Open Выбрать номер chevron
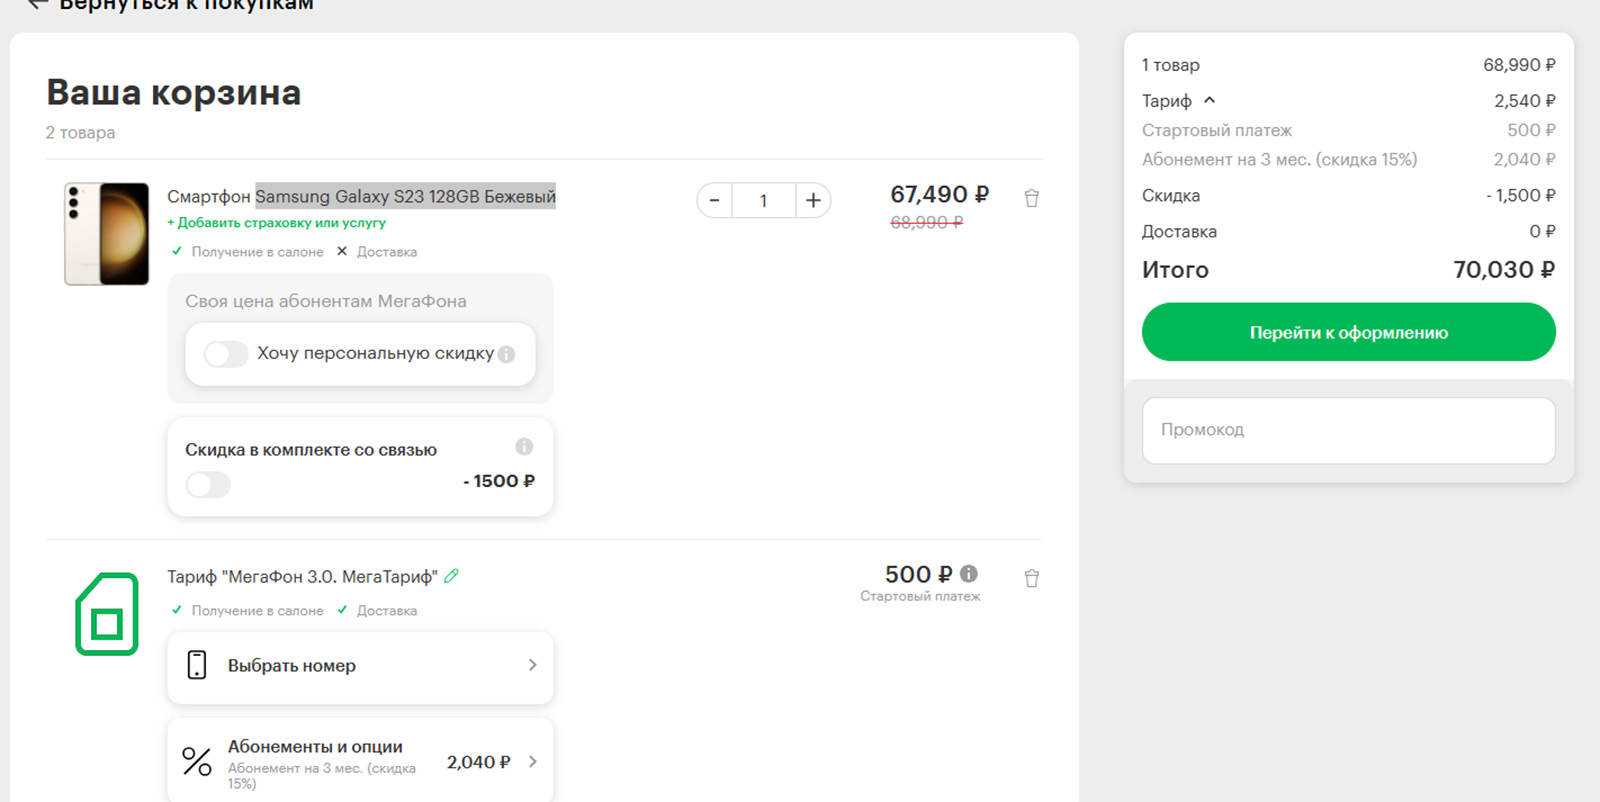The height and width of the screenshot is (802, 1600). pyautogui.click(x=532, y=665)
